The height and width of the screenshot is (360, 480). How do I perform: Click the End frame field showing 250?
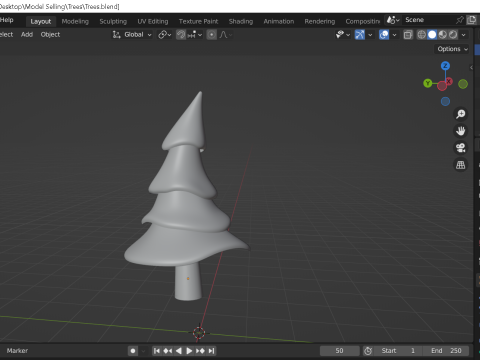[446, 351]
